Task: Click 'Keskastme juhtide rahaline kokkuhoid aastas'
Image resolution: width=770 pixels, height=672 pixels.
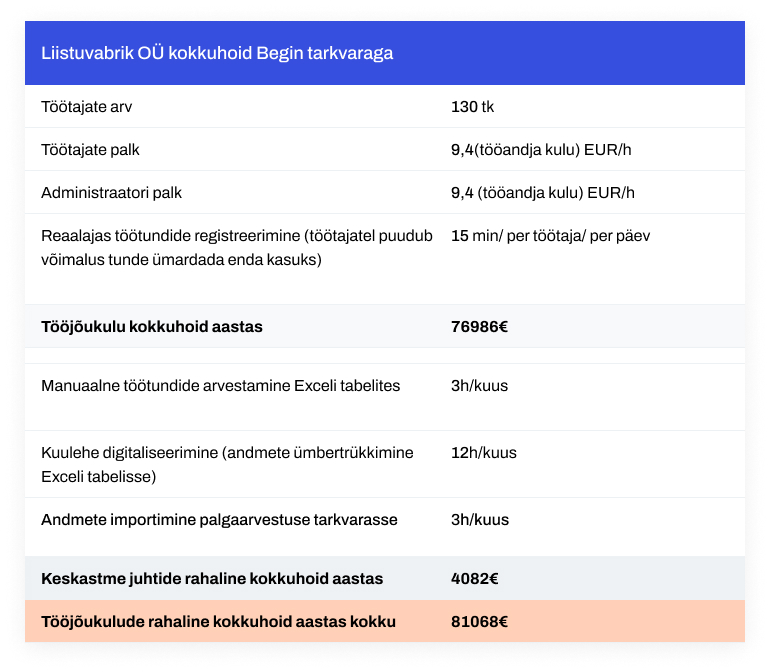Action: point(212,579)
